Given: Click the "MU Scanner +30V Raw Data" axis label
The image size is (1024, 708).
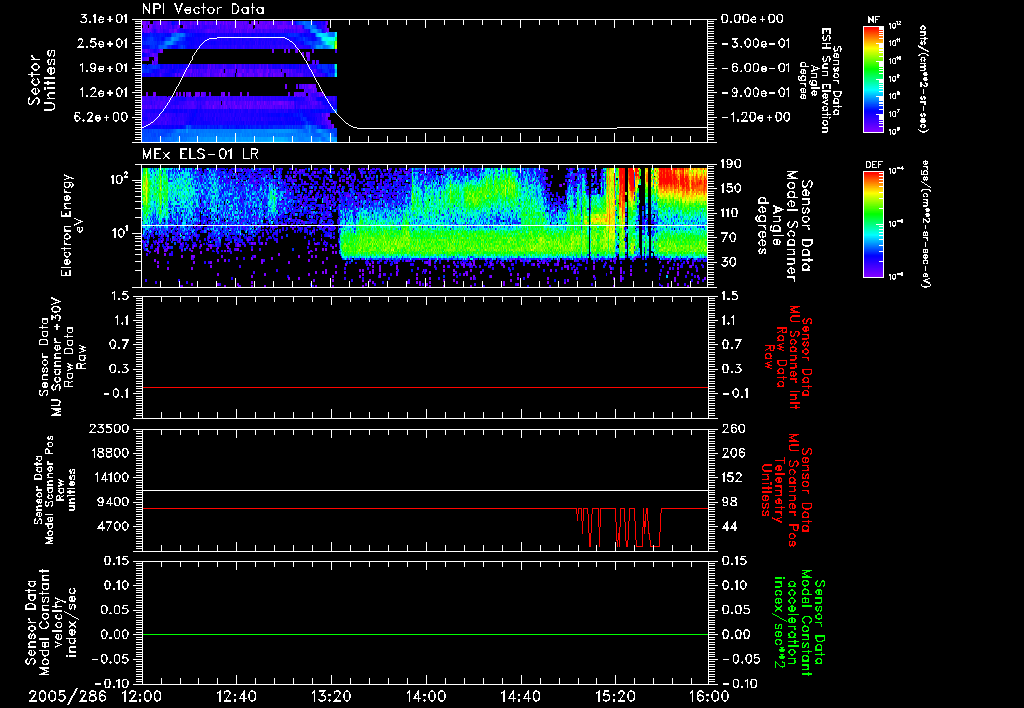Looking at the screenshot, I should pos(62,357).
